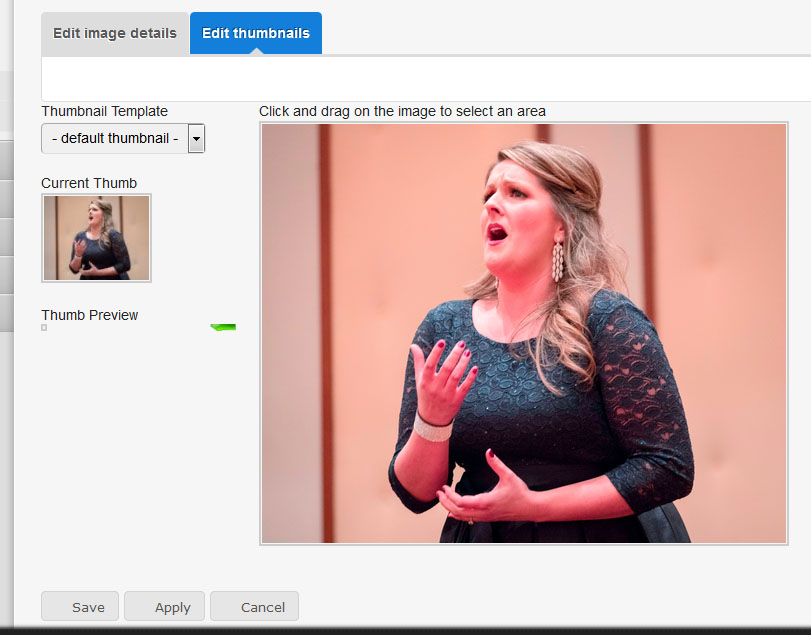
Task: Click the Thumb Preview label text
Action: coord(90,315)
